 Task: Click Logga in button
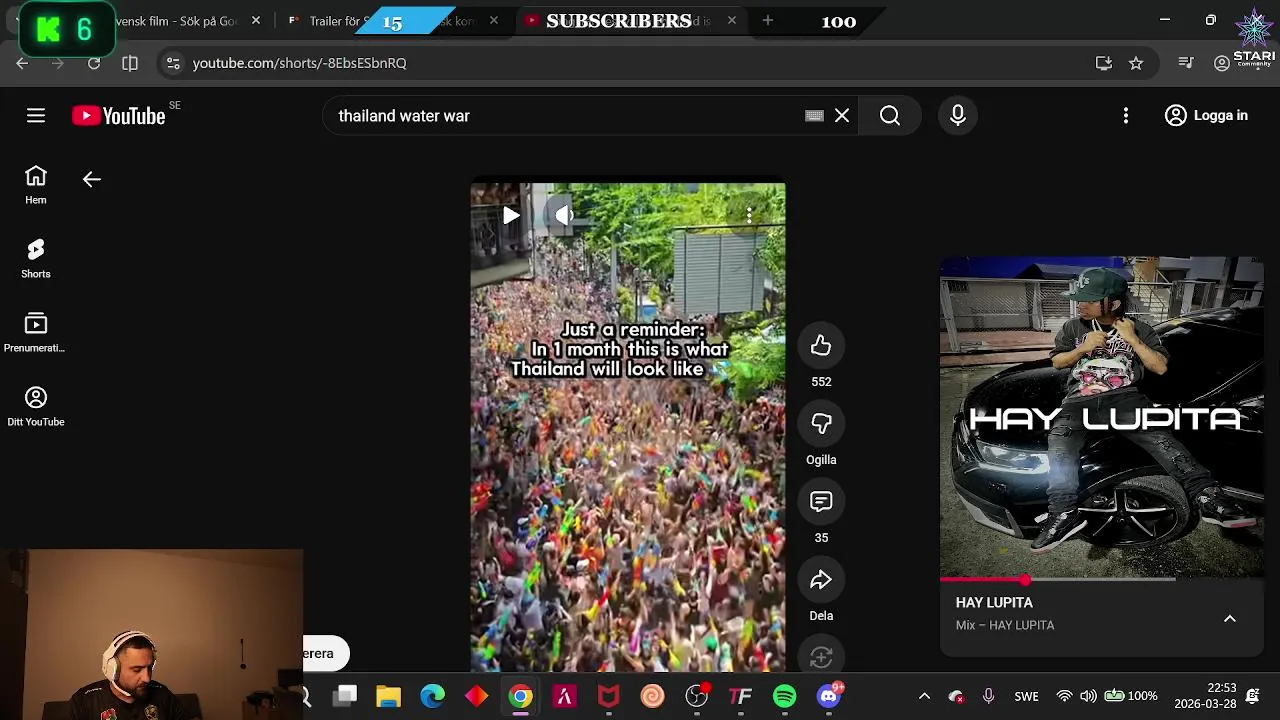point(1206,116)
